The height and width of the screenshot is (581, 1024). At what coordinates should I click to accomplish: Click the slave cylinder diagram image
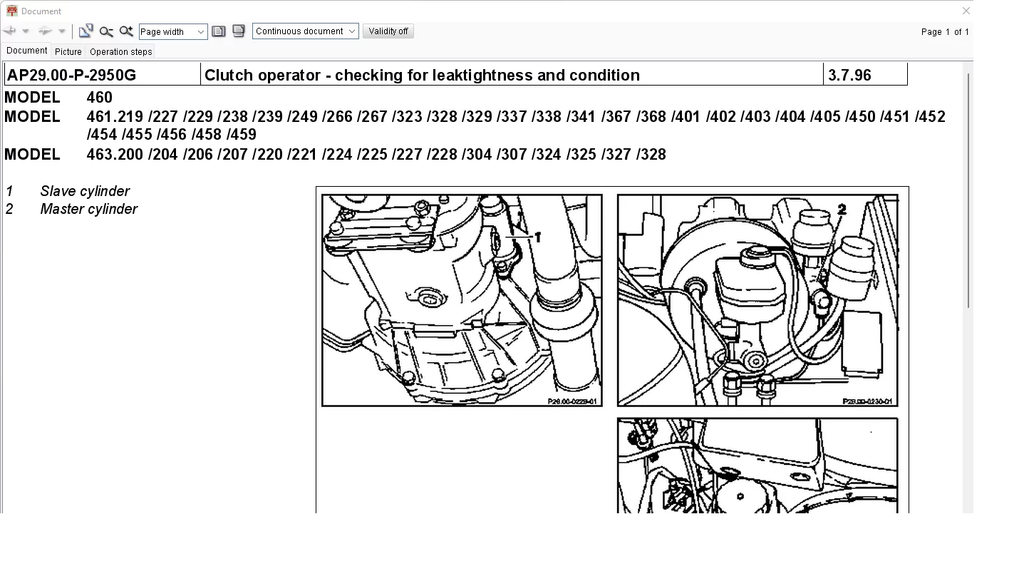pyautogui.click(x=461, y=300)
